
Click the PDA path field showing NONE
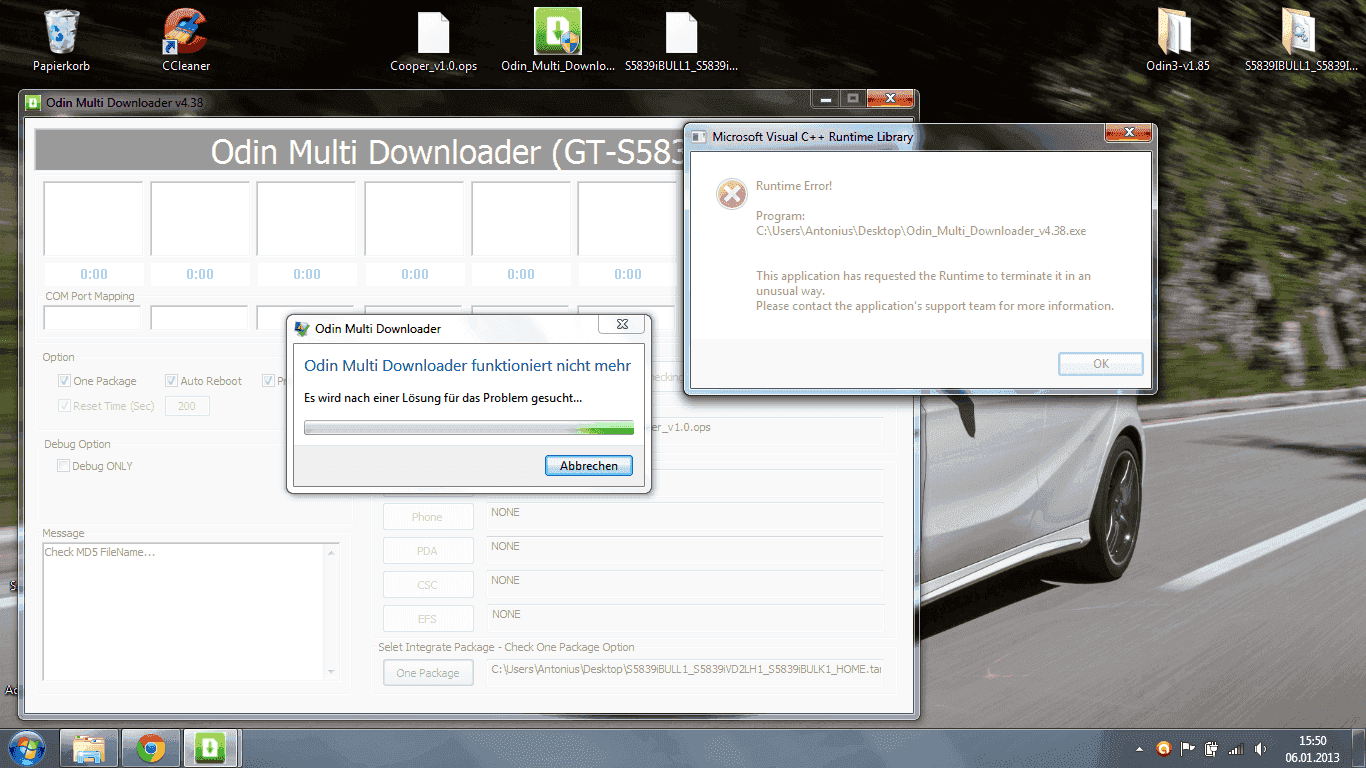685,551
